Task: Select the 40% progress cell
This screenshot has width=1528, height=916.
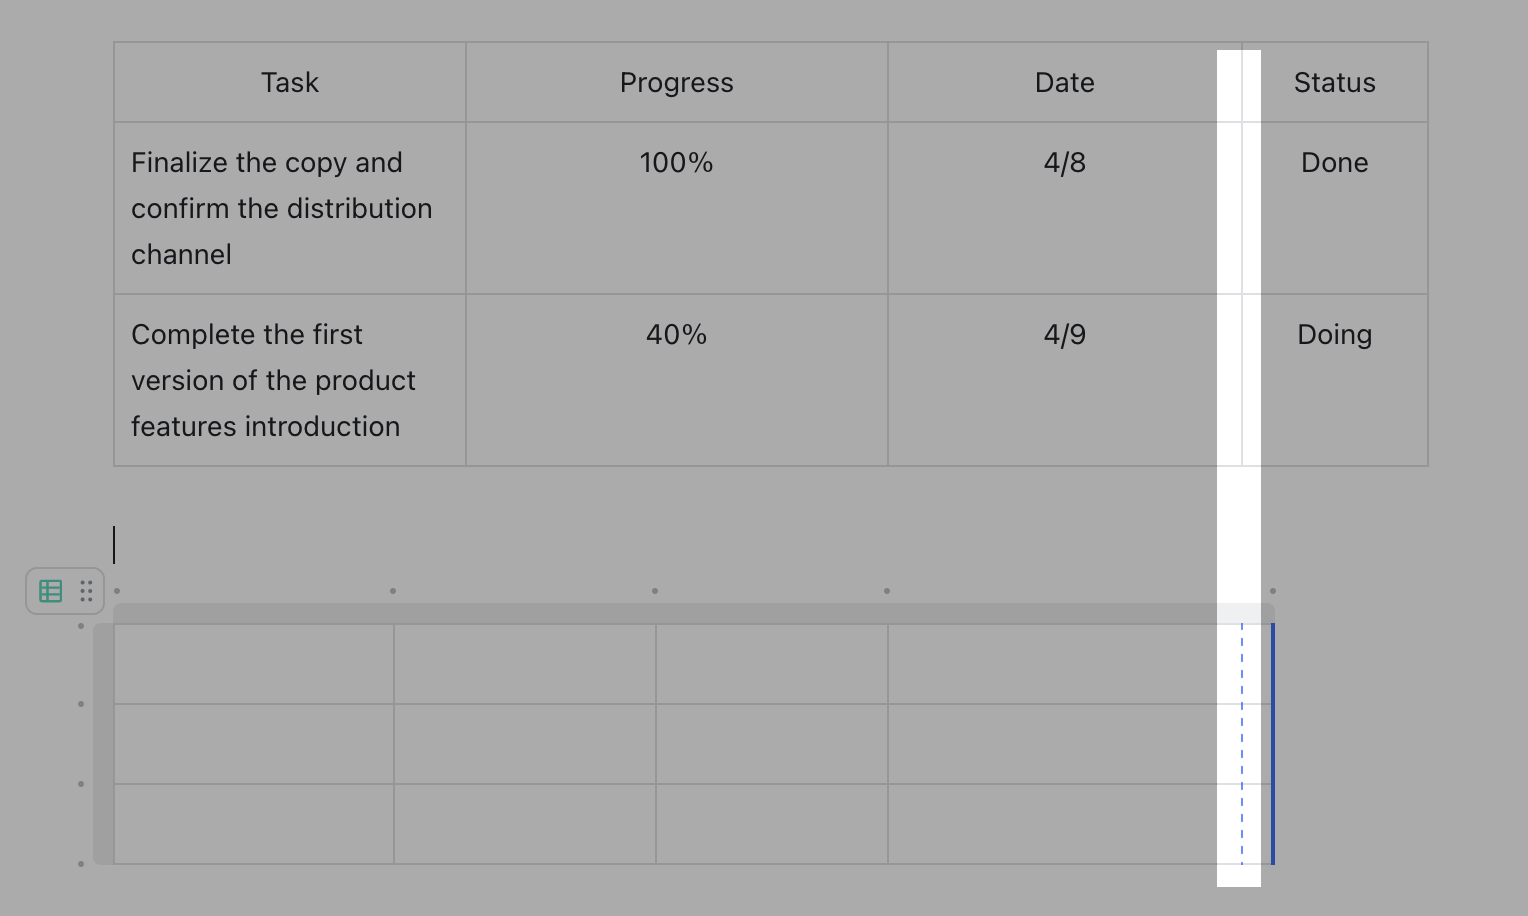Action: pyautogui.click(x=676, y=334)
